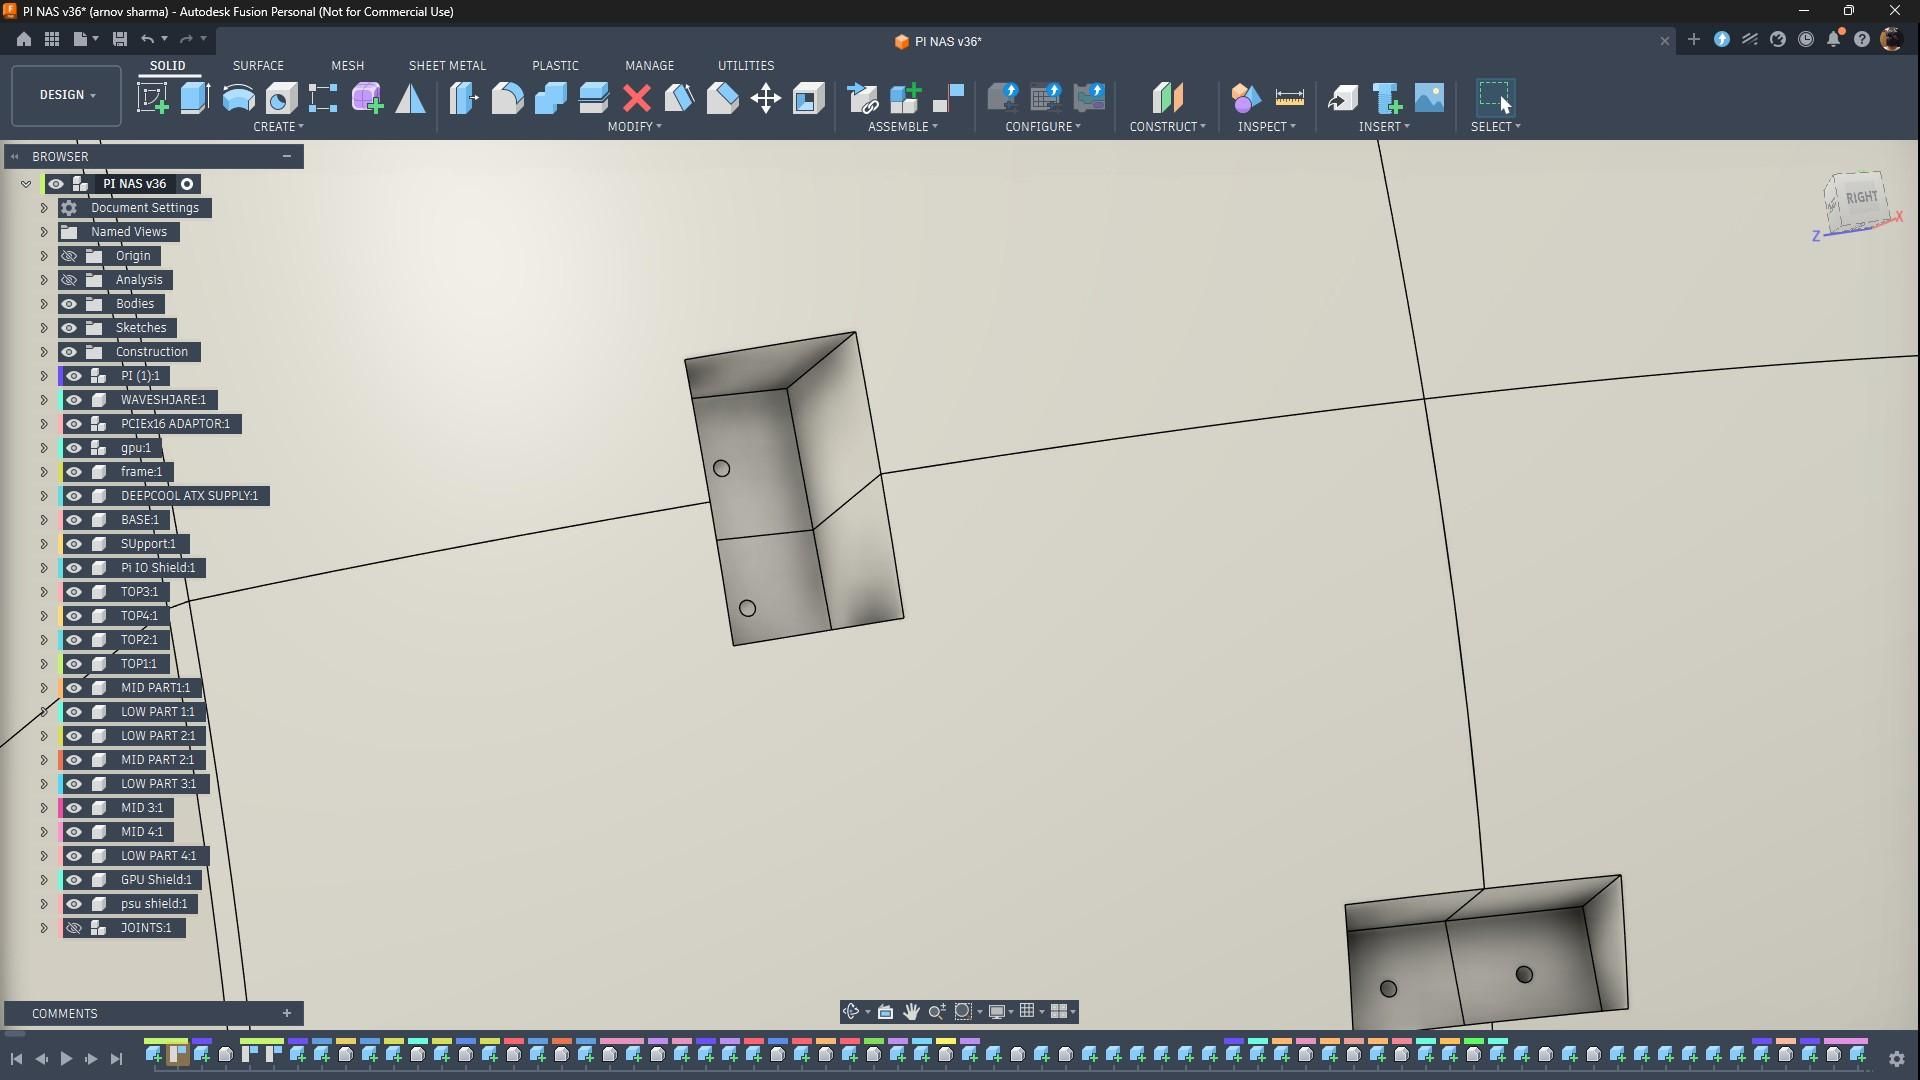
Task: Switch to the SURFACE tab
Action: click(258, 66)
